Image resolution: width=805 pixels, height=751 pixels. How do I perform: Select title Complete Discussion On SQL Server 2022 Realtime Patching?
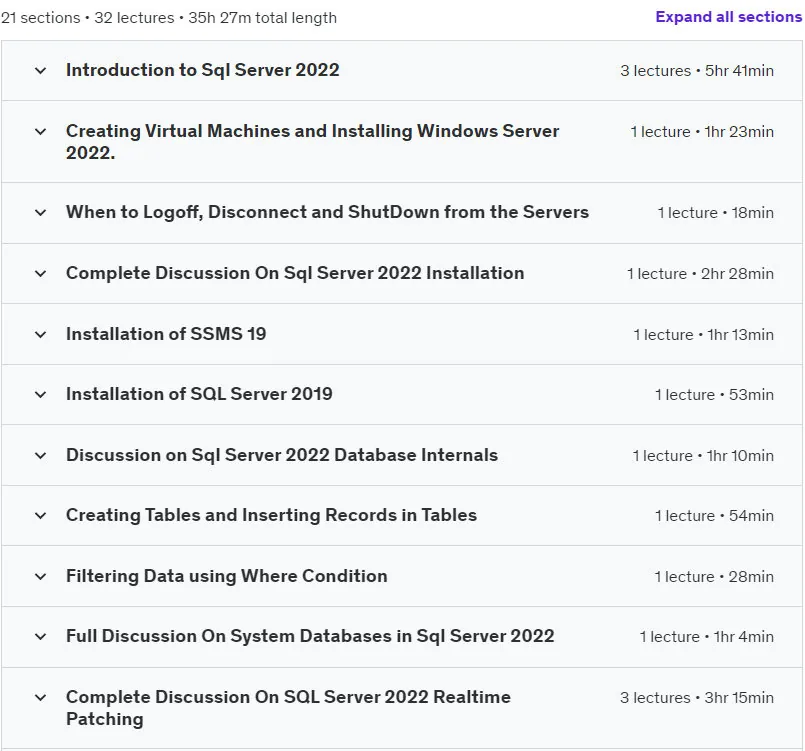pyautogui.click(x=289, y=708)
